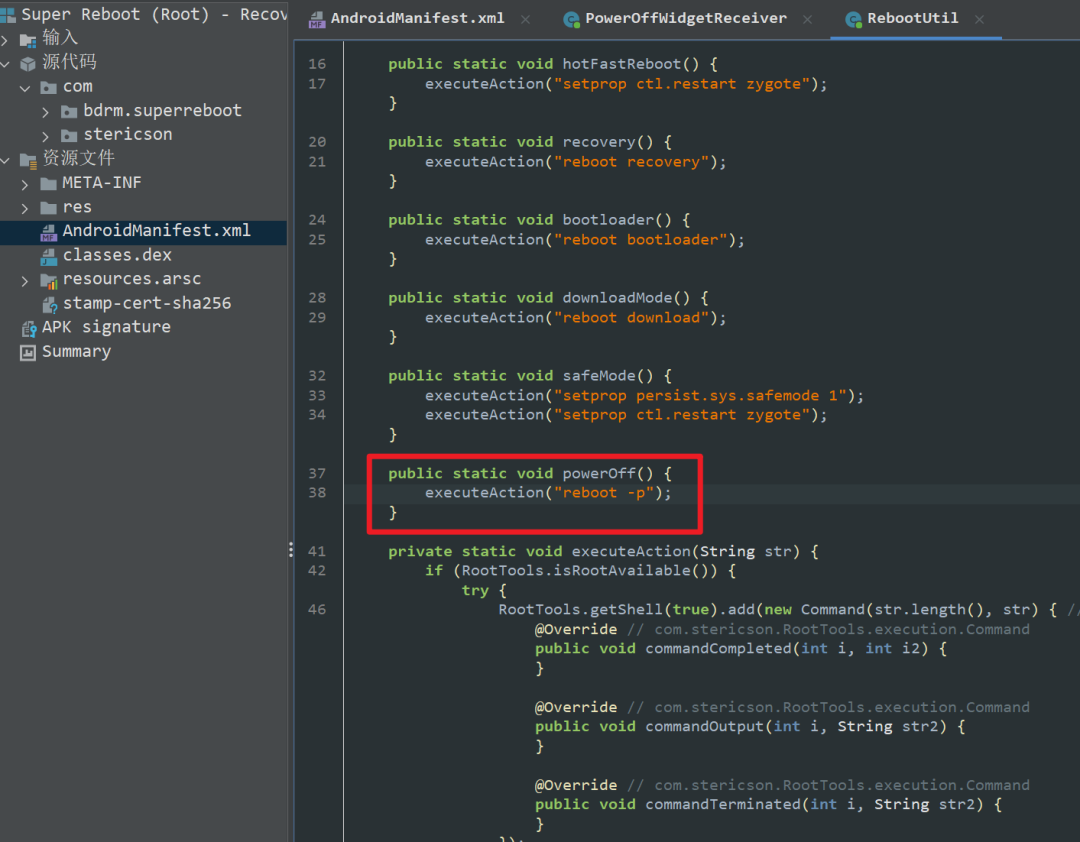Close the PowerOffWidgetReceiver tab
This screenshot has width=1080, height=842.
[x=807, y=20]
